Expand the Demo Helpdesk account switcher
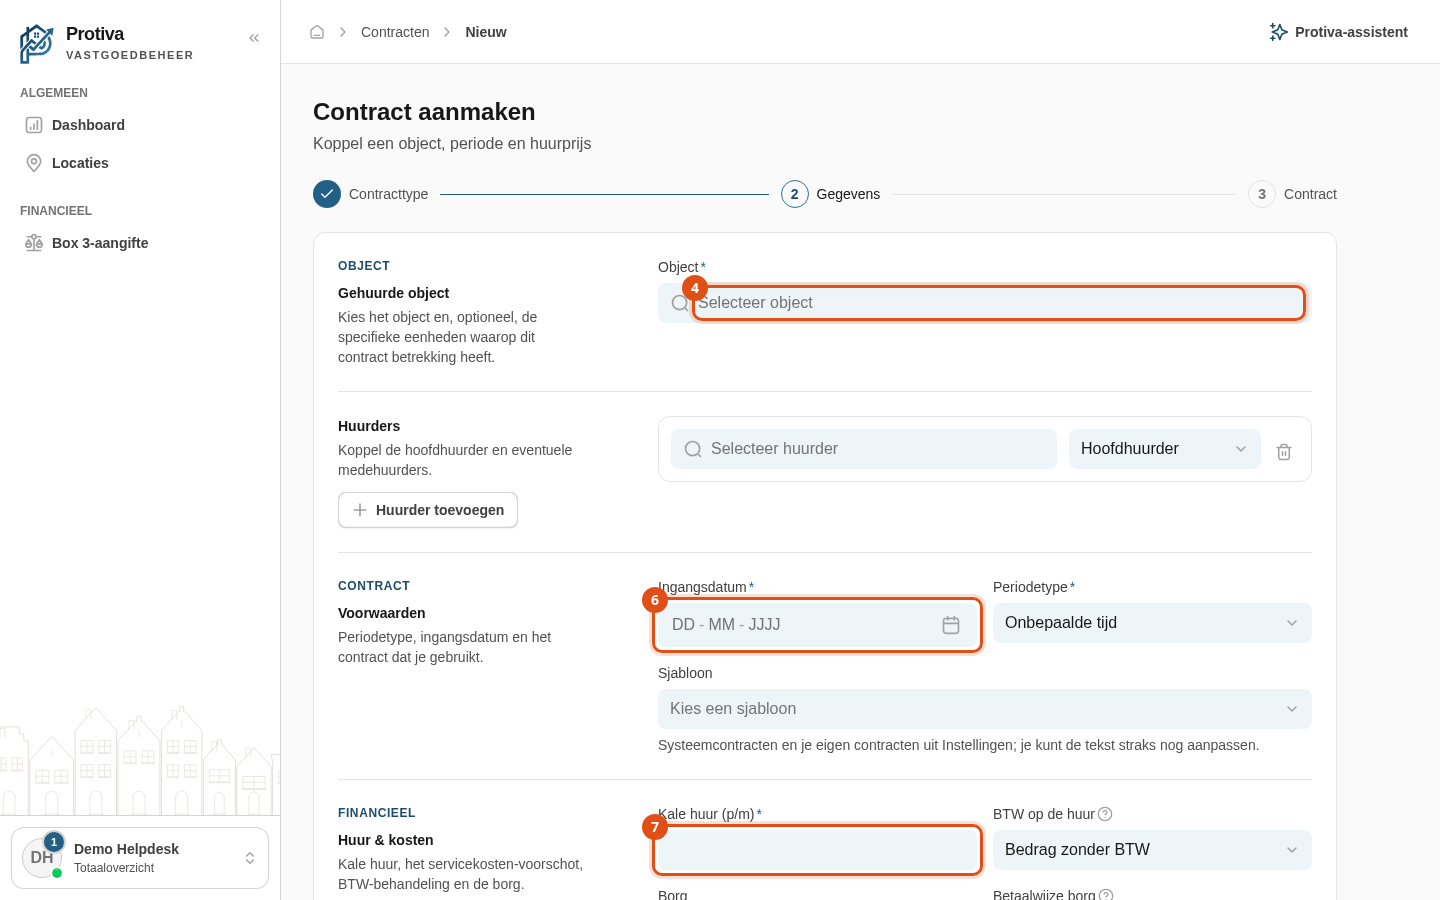 [x=140, y=858]
